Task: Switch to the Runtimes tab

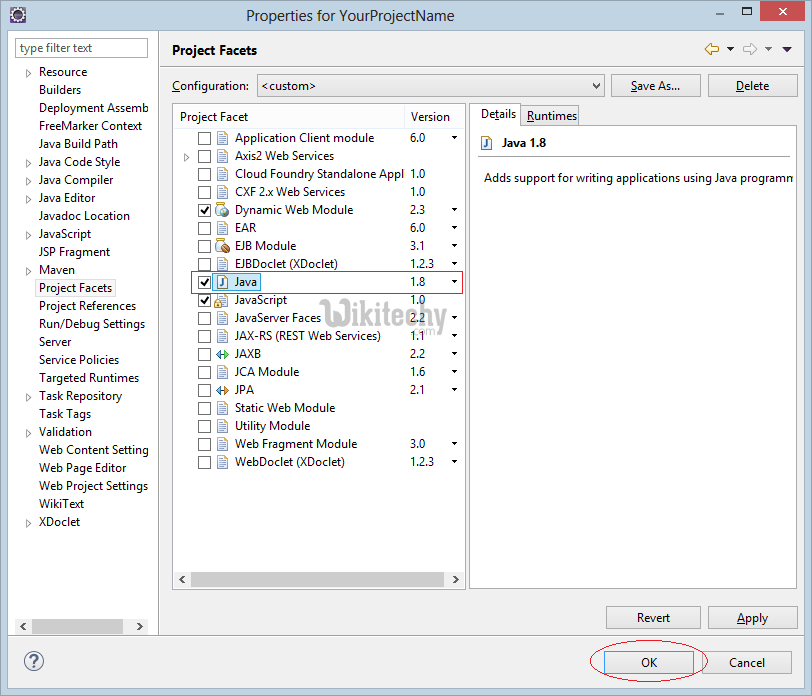Action: pyautogui.click(x=551, y=116)
